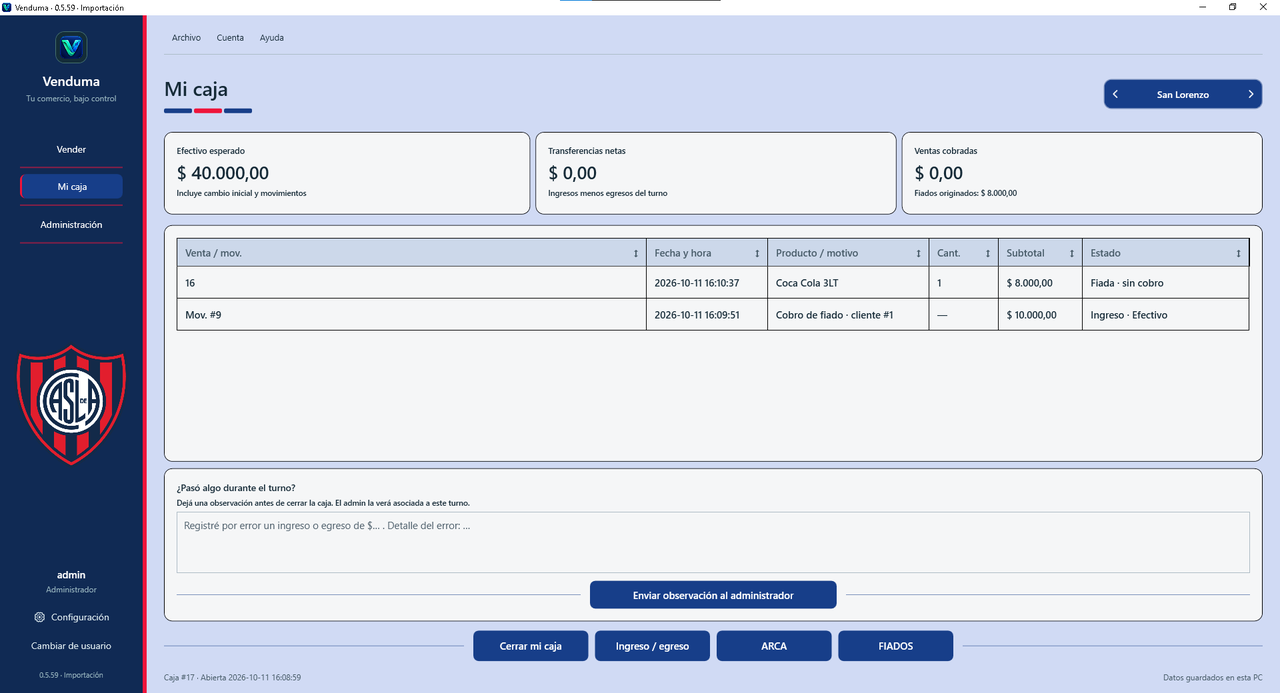Click Cobro de fiado · cliente #1 cell
The width and height of the screenshot is (1280, 693).
848,315
